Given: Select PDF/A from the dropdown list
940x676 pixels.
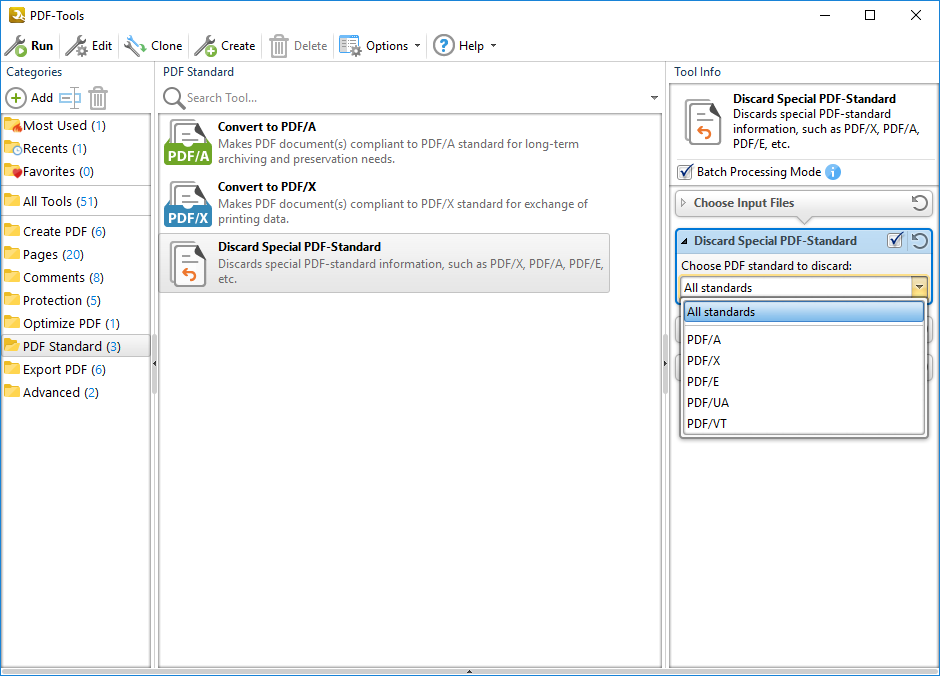Looking at the screenshot, I should 704,340.
